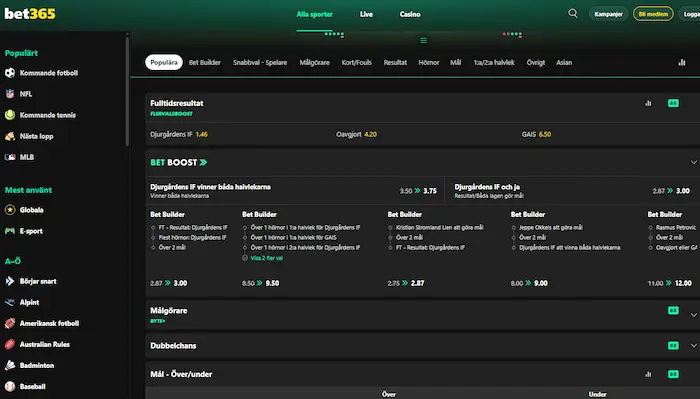The image size is (700, 399).
Task: Open the Globala star icon
Action: pos(10,210)
